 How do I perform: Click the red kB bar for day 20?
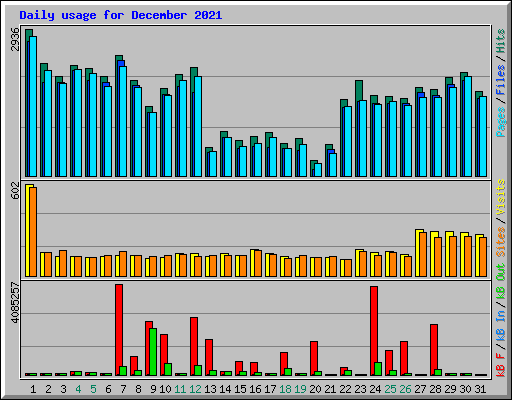point(314,359)
